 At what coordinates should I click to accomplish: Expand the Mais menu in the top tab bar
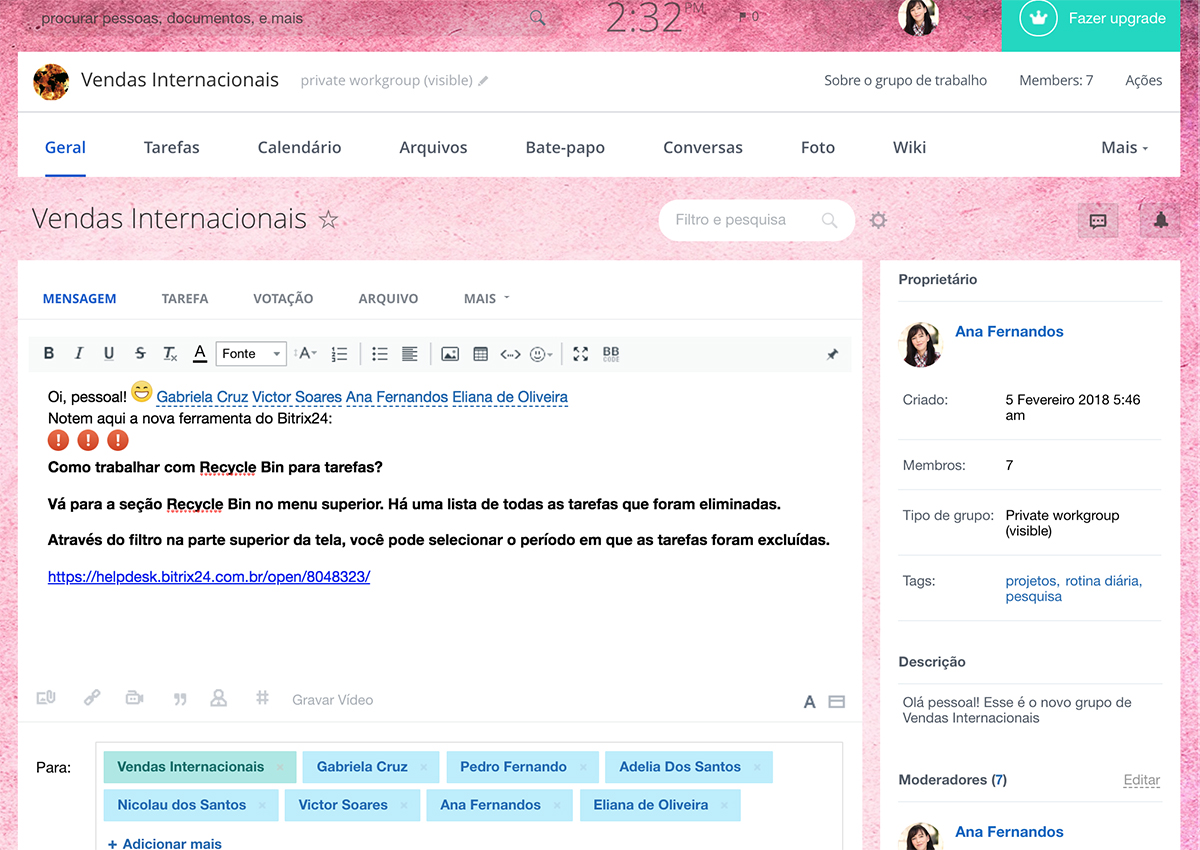(x=1124, y=147)
